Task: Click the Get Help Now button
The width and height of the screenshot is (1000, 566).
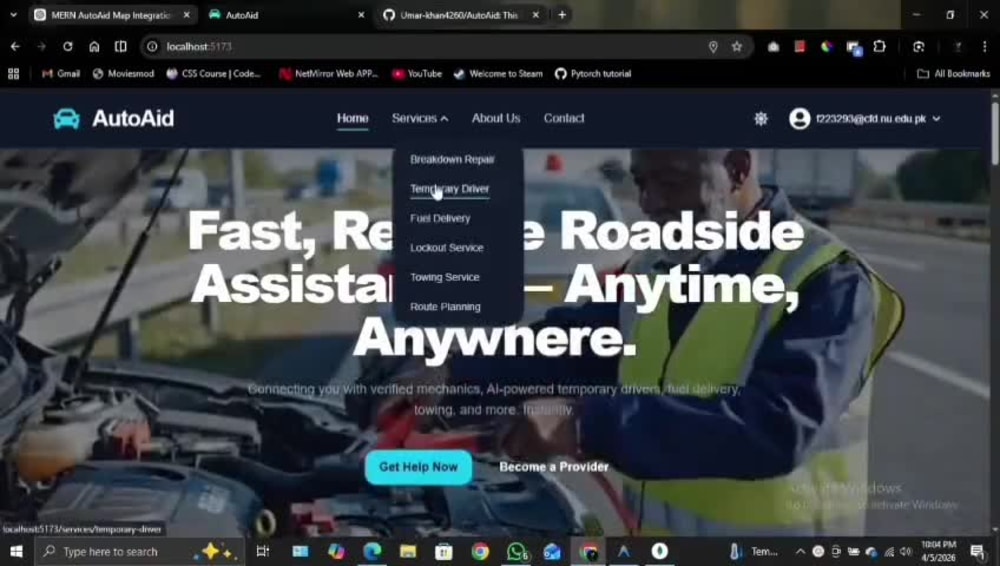Action: click(418, 467)
